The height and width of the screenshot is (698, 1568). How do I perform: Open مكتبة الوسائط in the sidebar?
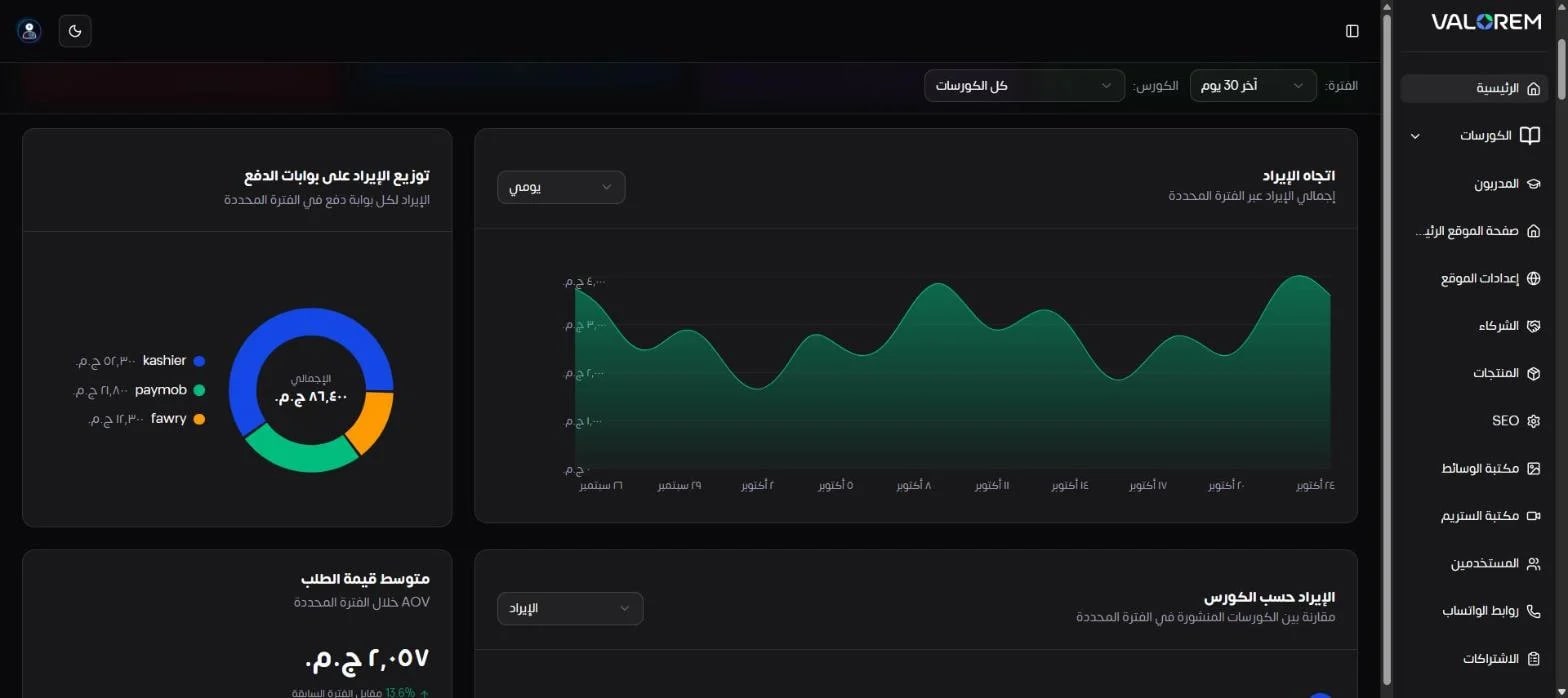pyautogui.click(x=1474, y=469)
